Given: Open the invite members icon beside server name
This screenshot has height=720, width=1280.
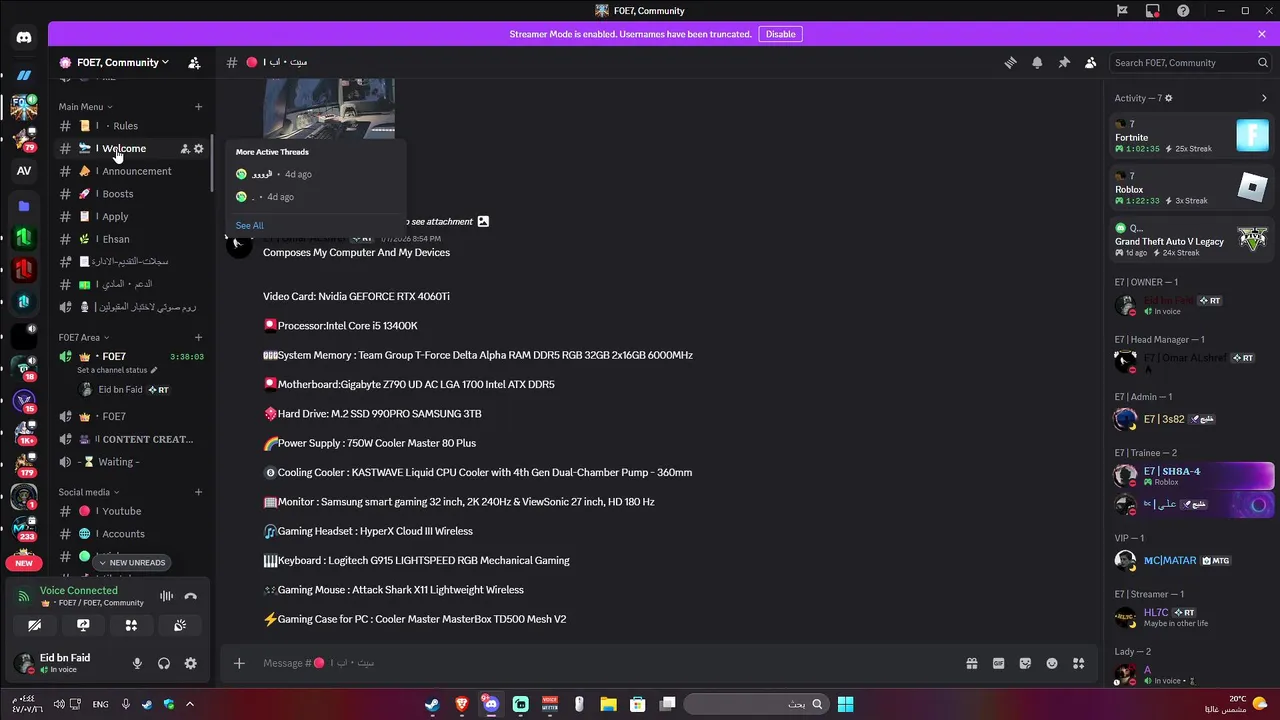Looking at the screenshot, I should pos(194,62).
